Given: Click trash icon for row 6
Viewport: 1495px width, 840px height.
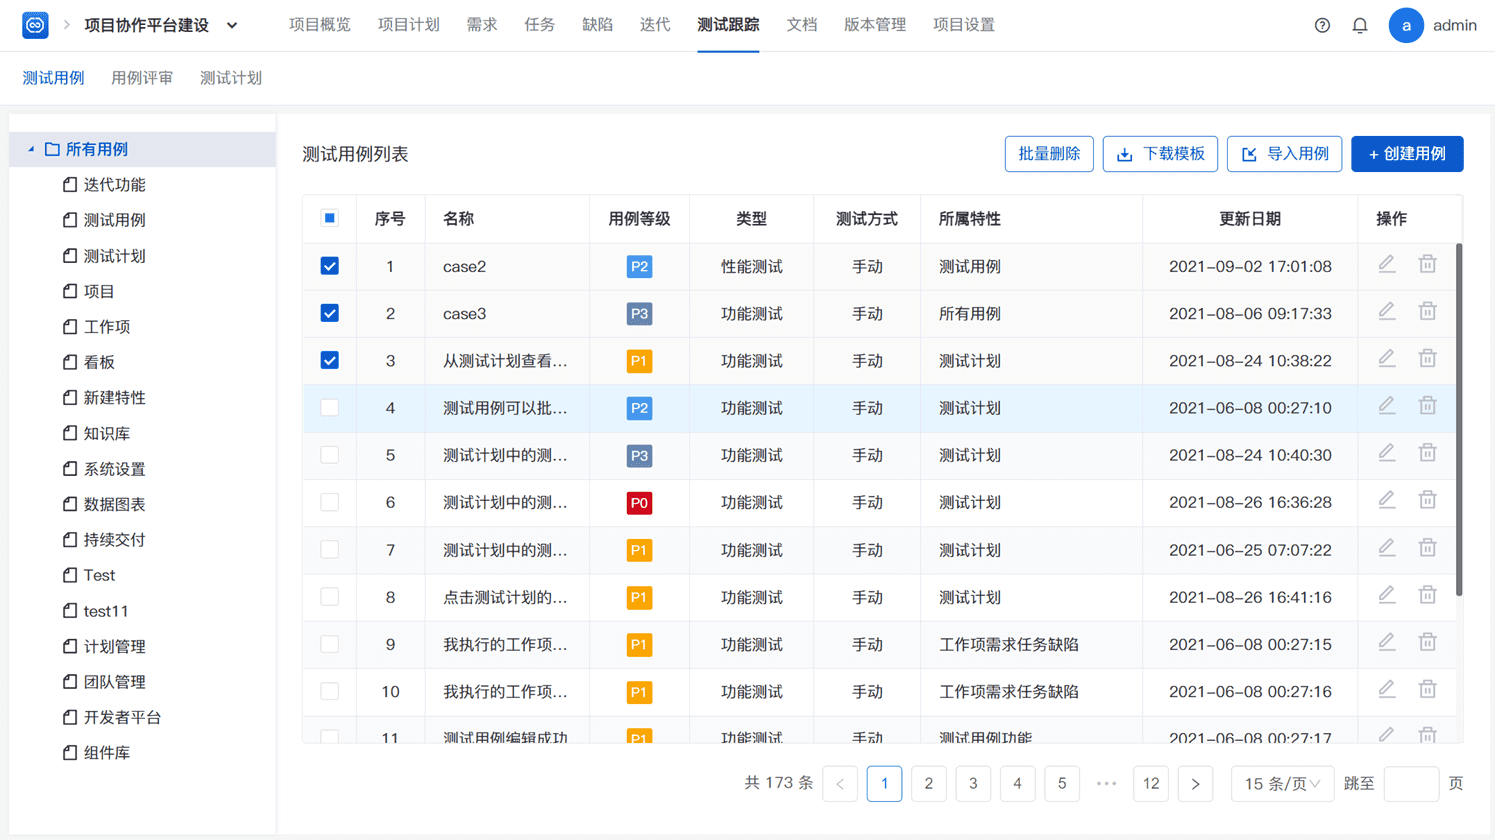Looking at the screenshot, I should [x=1427, y=500].
